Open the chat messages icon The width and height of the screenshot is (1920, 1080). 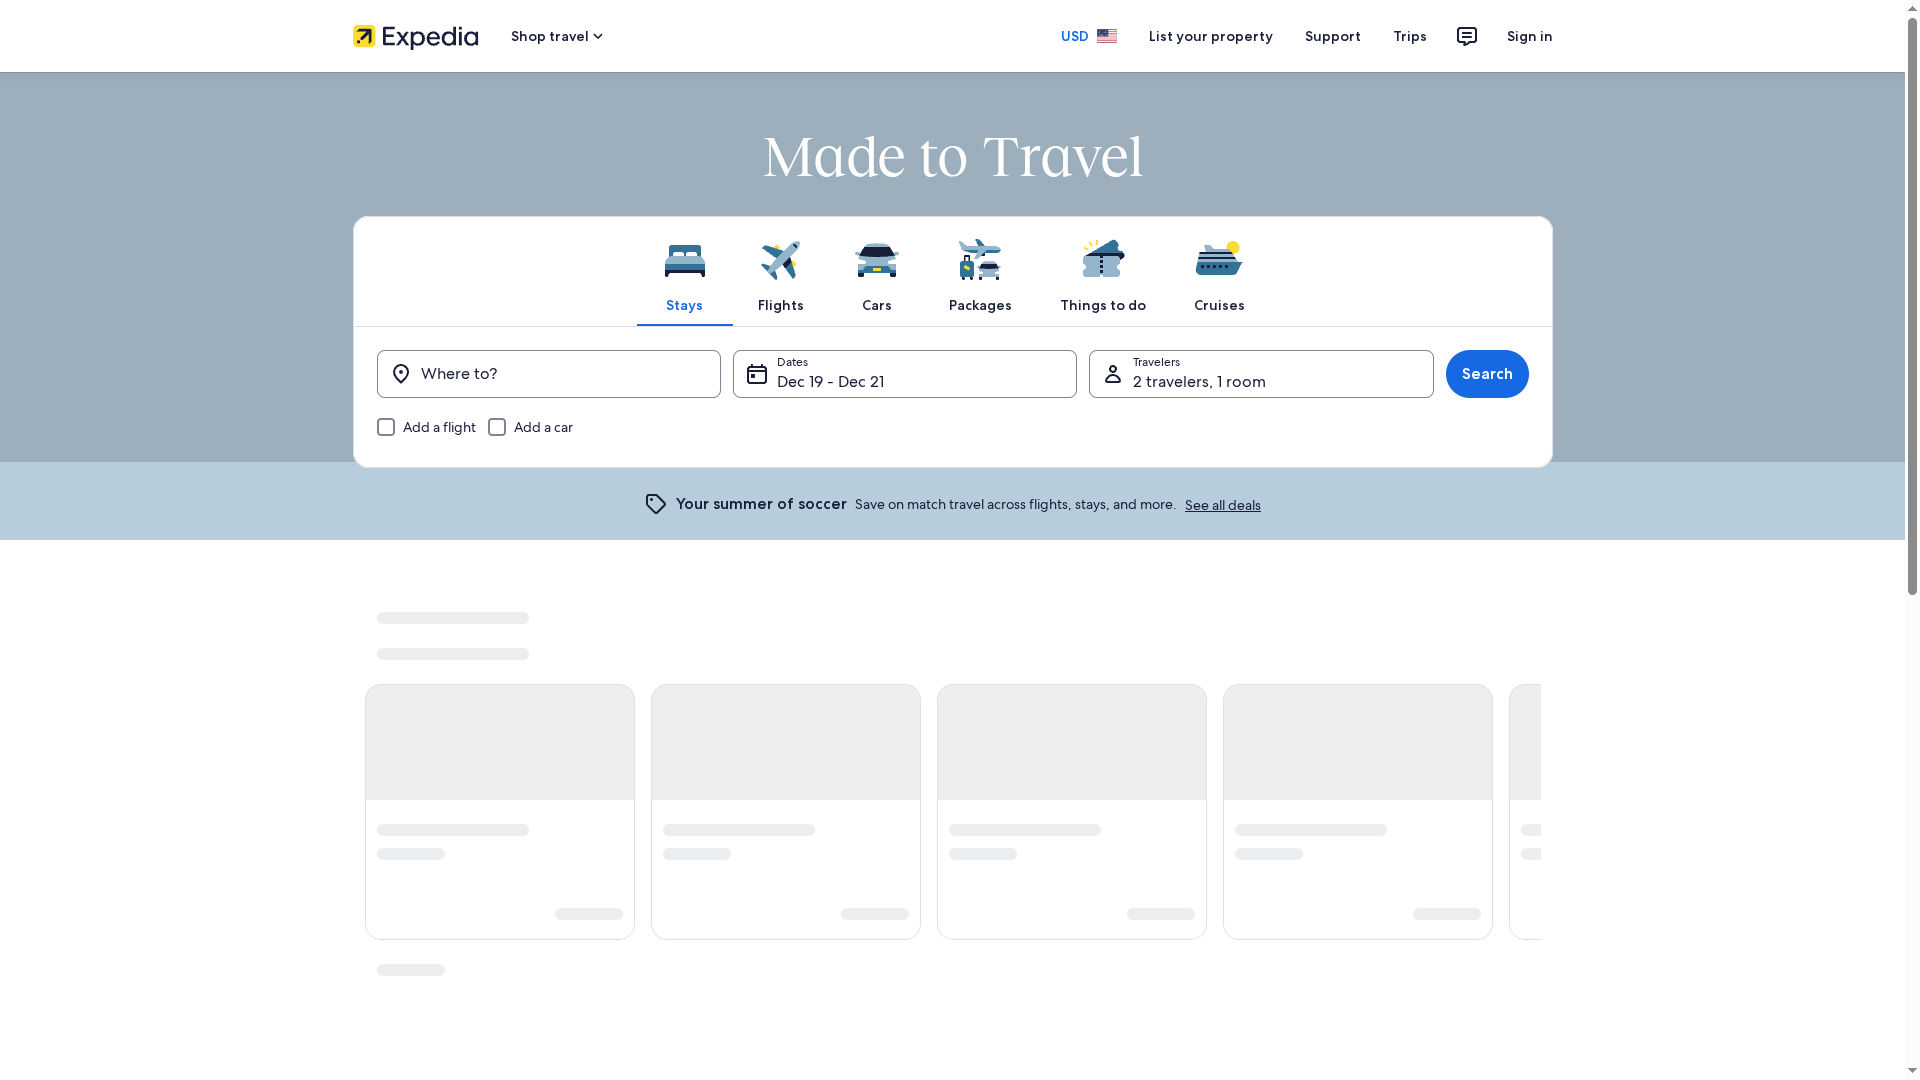pos(1466,36)
